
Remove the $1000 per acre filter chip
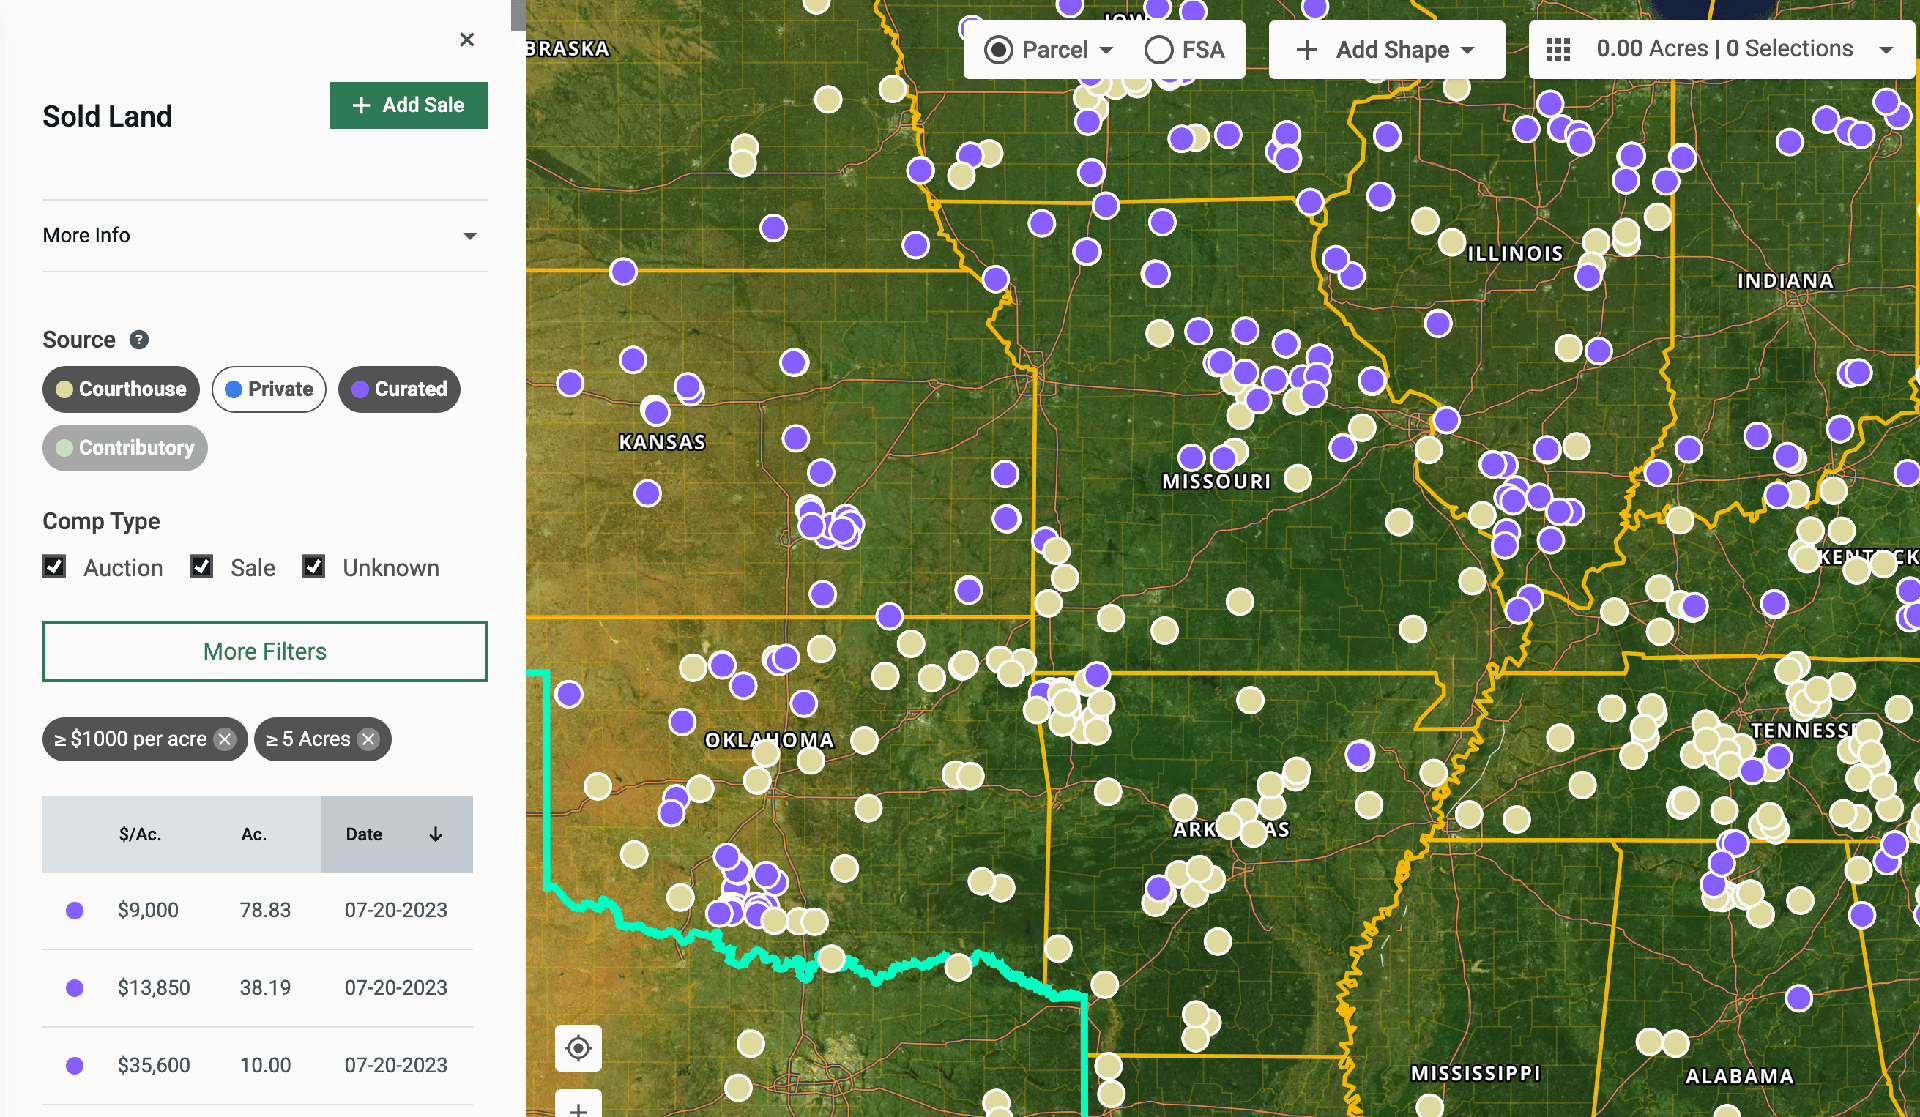[224, 739]
